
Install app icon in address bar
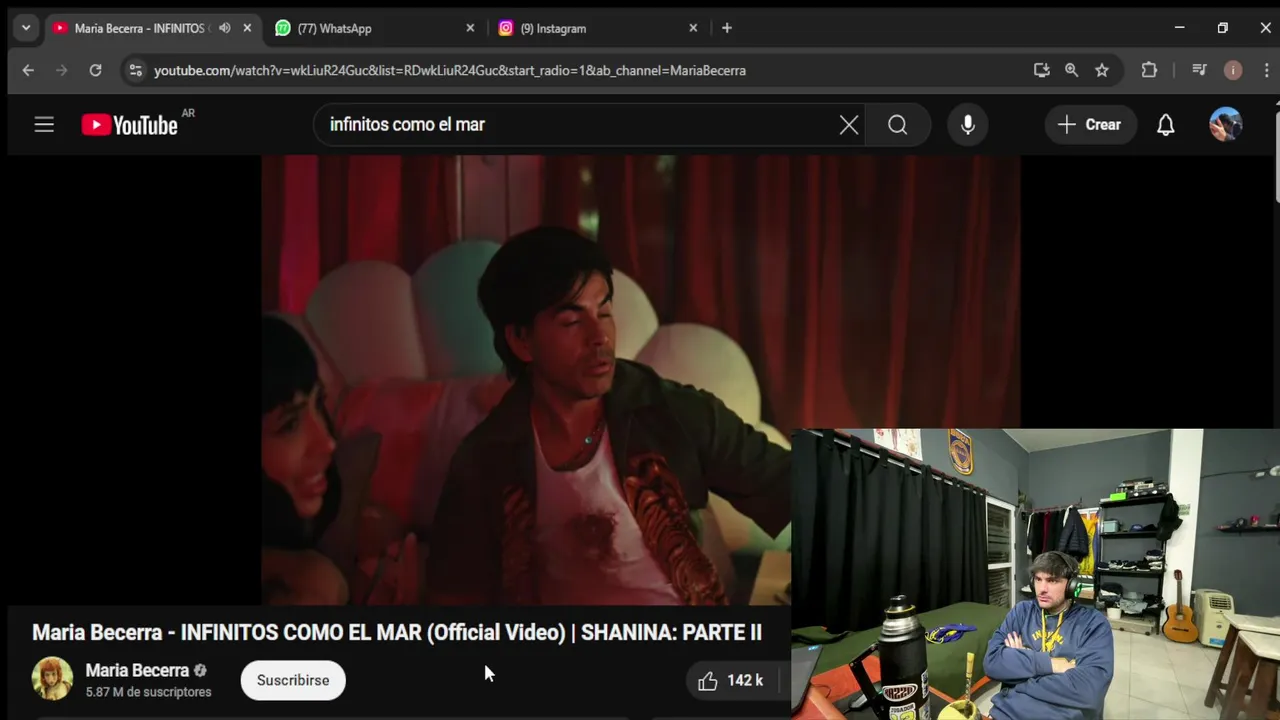click(1042, 70)
